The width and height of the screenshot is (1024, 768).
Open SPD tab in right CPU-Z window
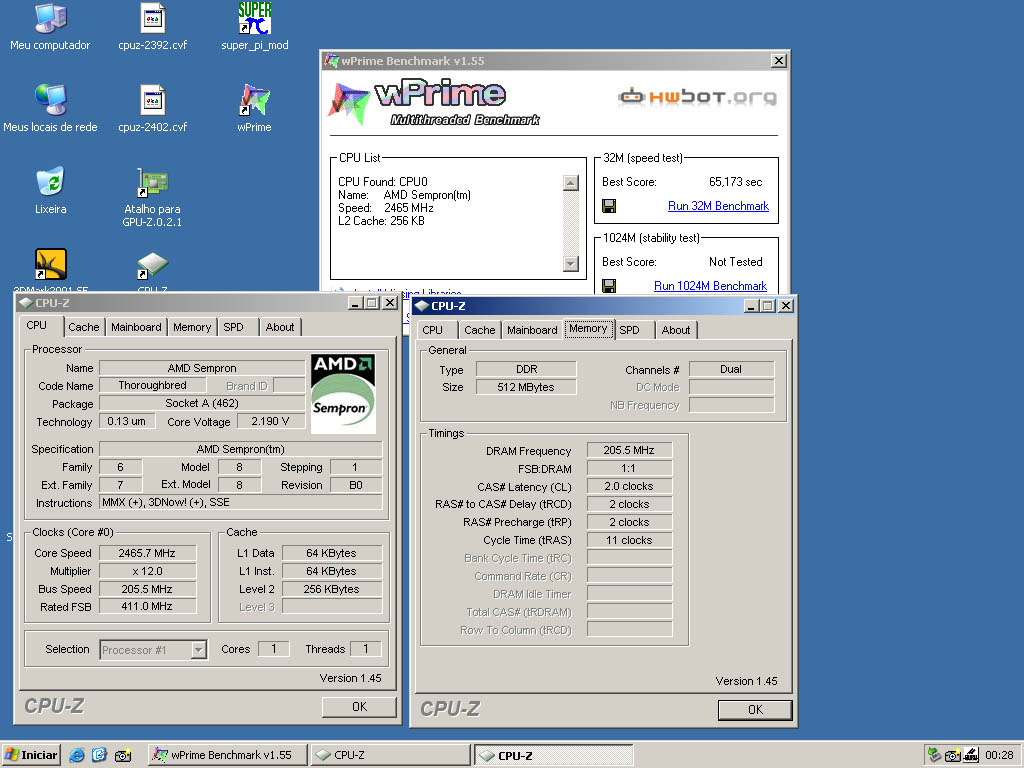pos(630,330)
